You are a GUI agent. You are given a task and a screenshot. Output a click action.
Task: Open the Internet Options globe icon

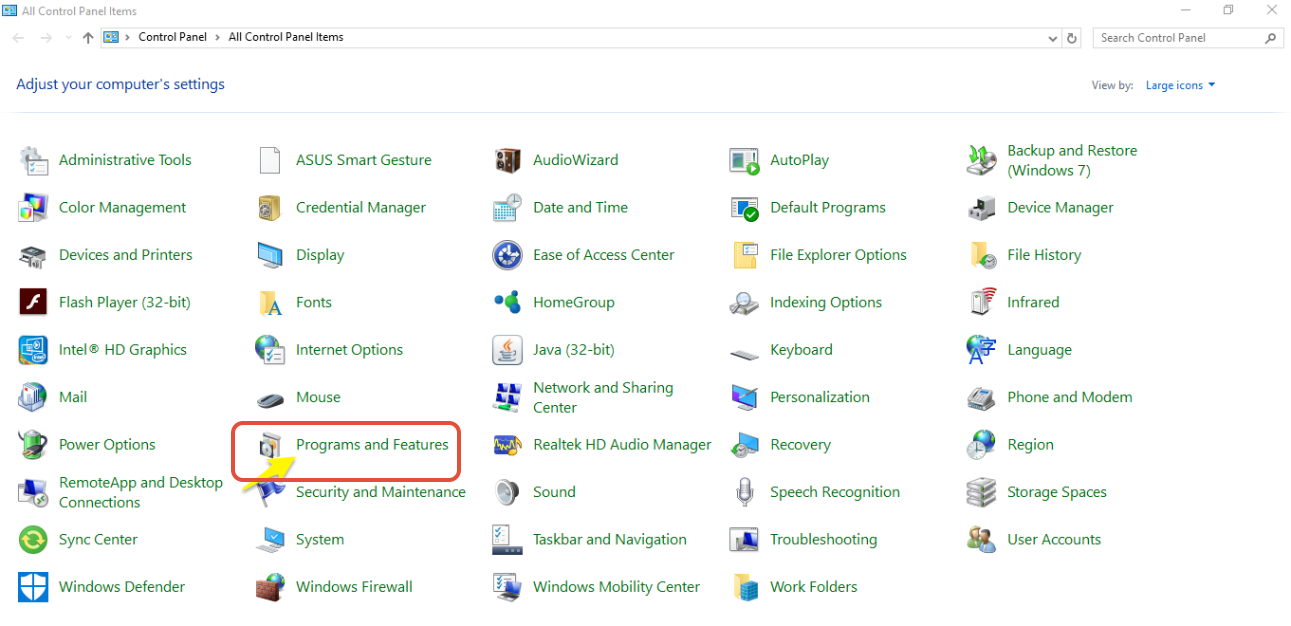pos(270,350)
